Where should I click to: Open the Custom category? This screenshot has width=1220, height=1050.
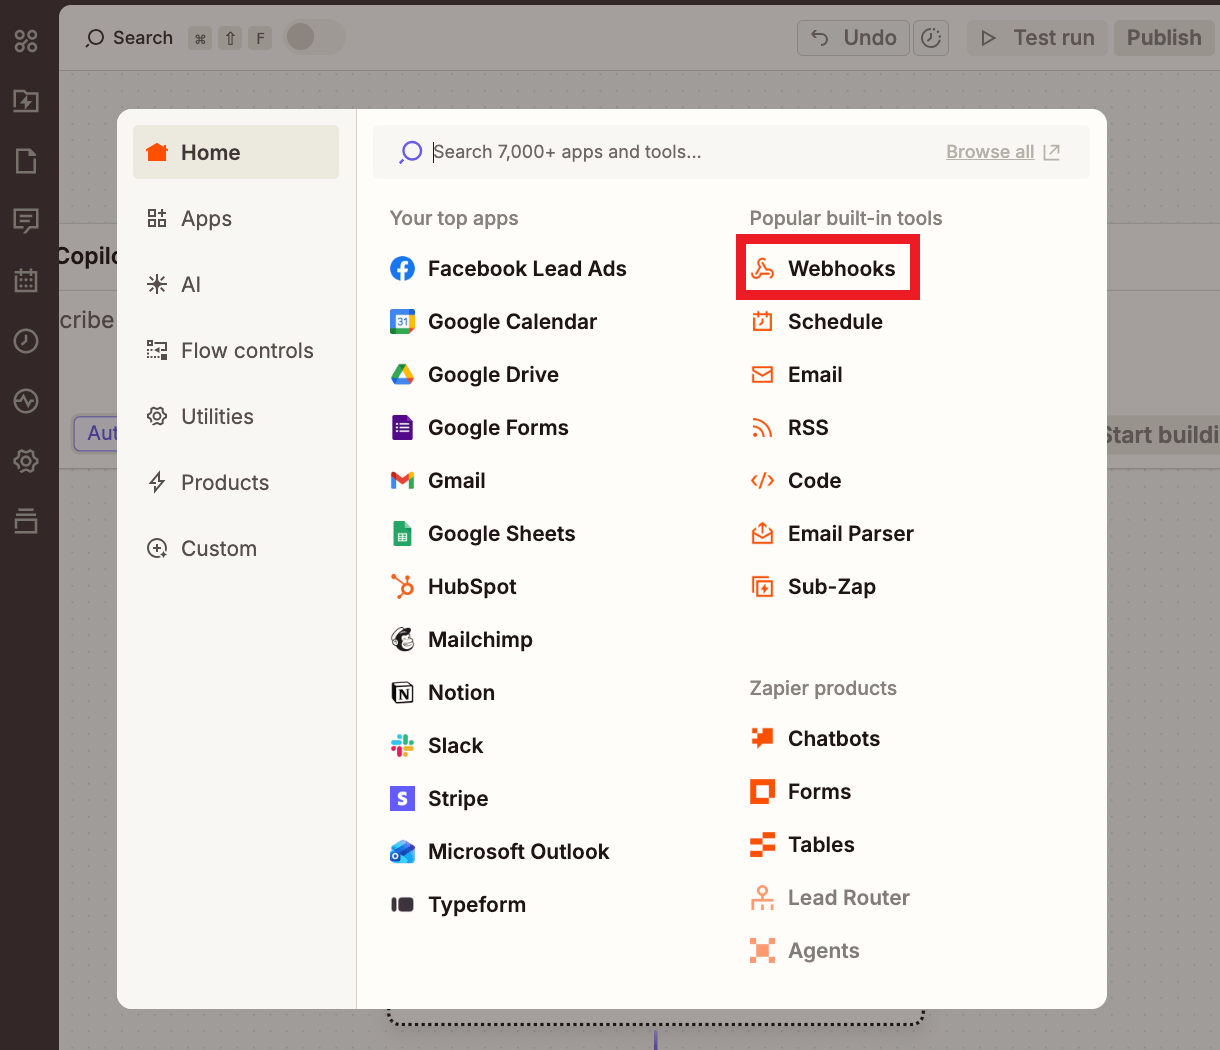pos(236,548)
